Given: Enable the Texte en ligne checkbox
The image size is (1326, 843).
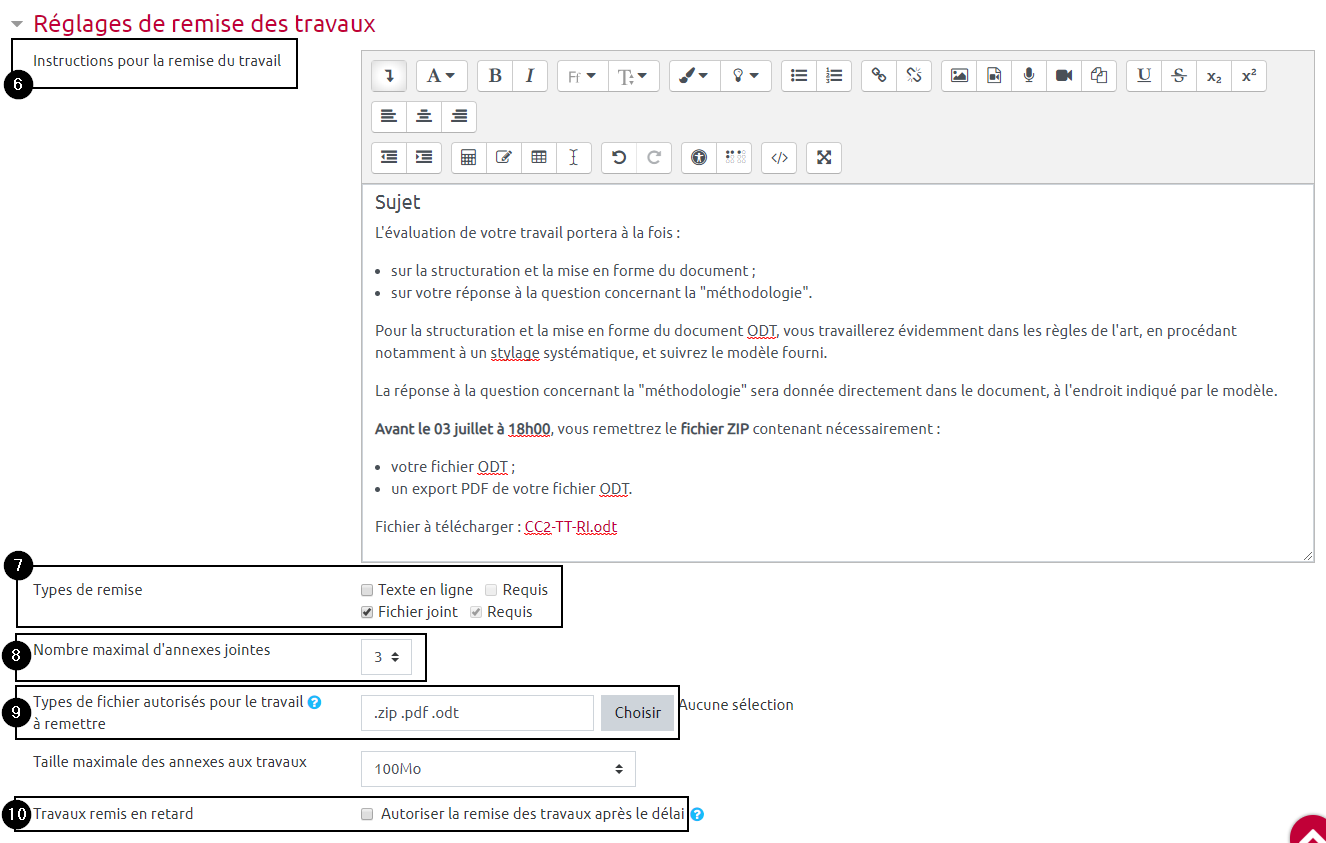Looking at the screenshot, I should click(367, 590).
